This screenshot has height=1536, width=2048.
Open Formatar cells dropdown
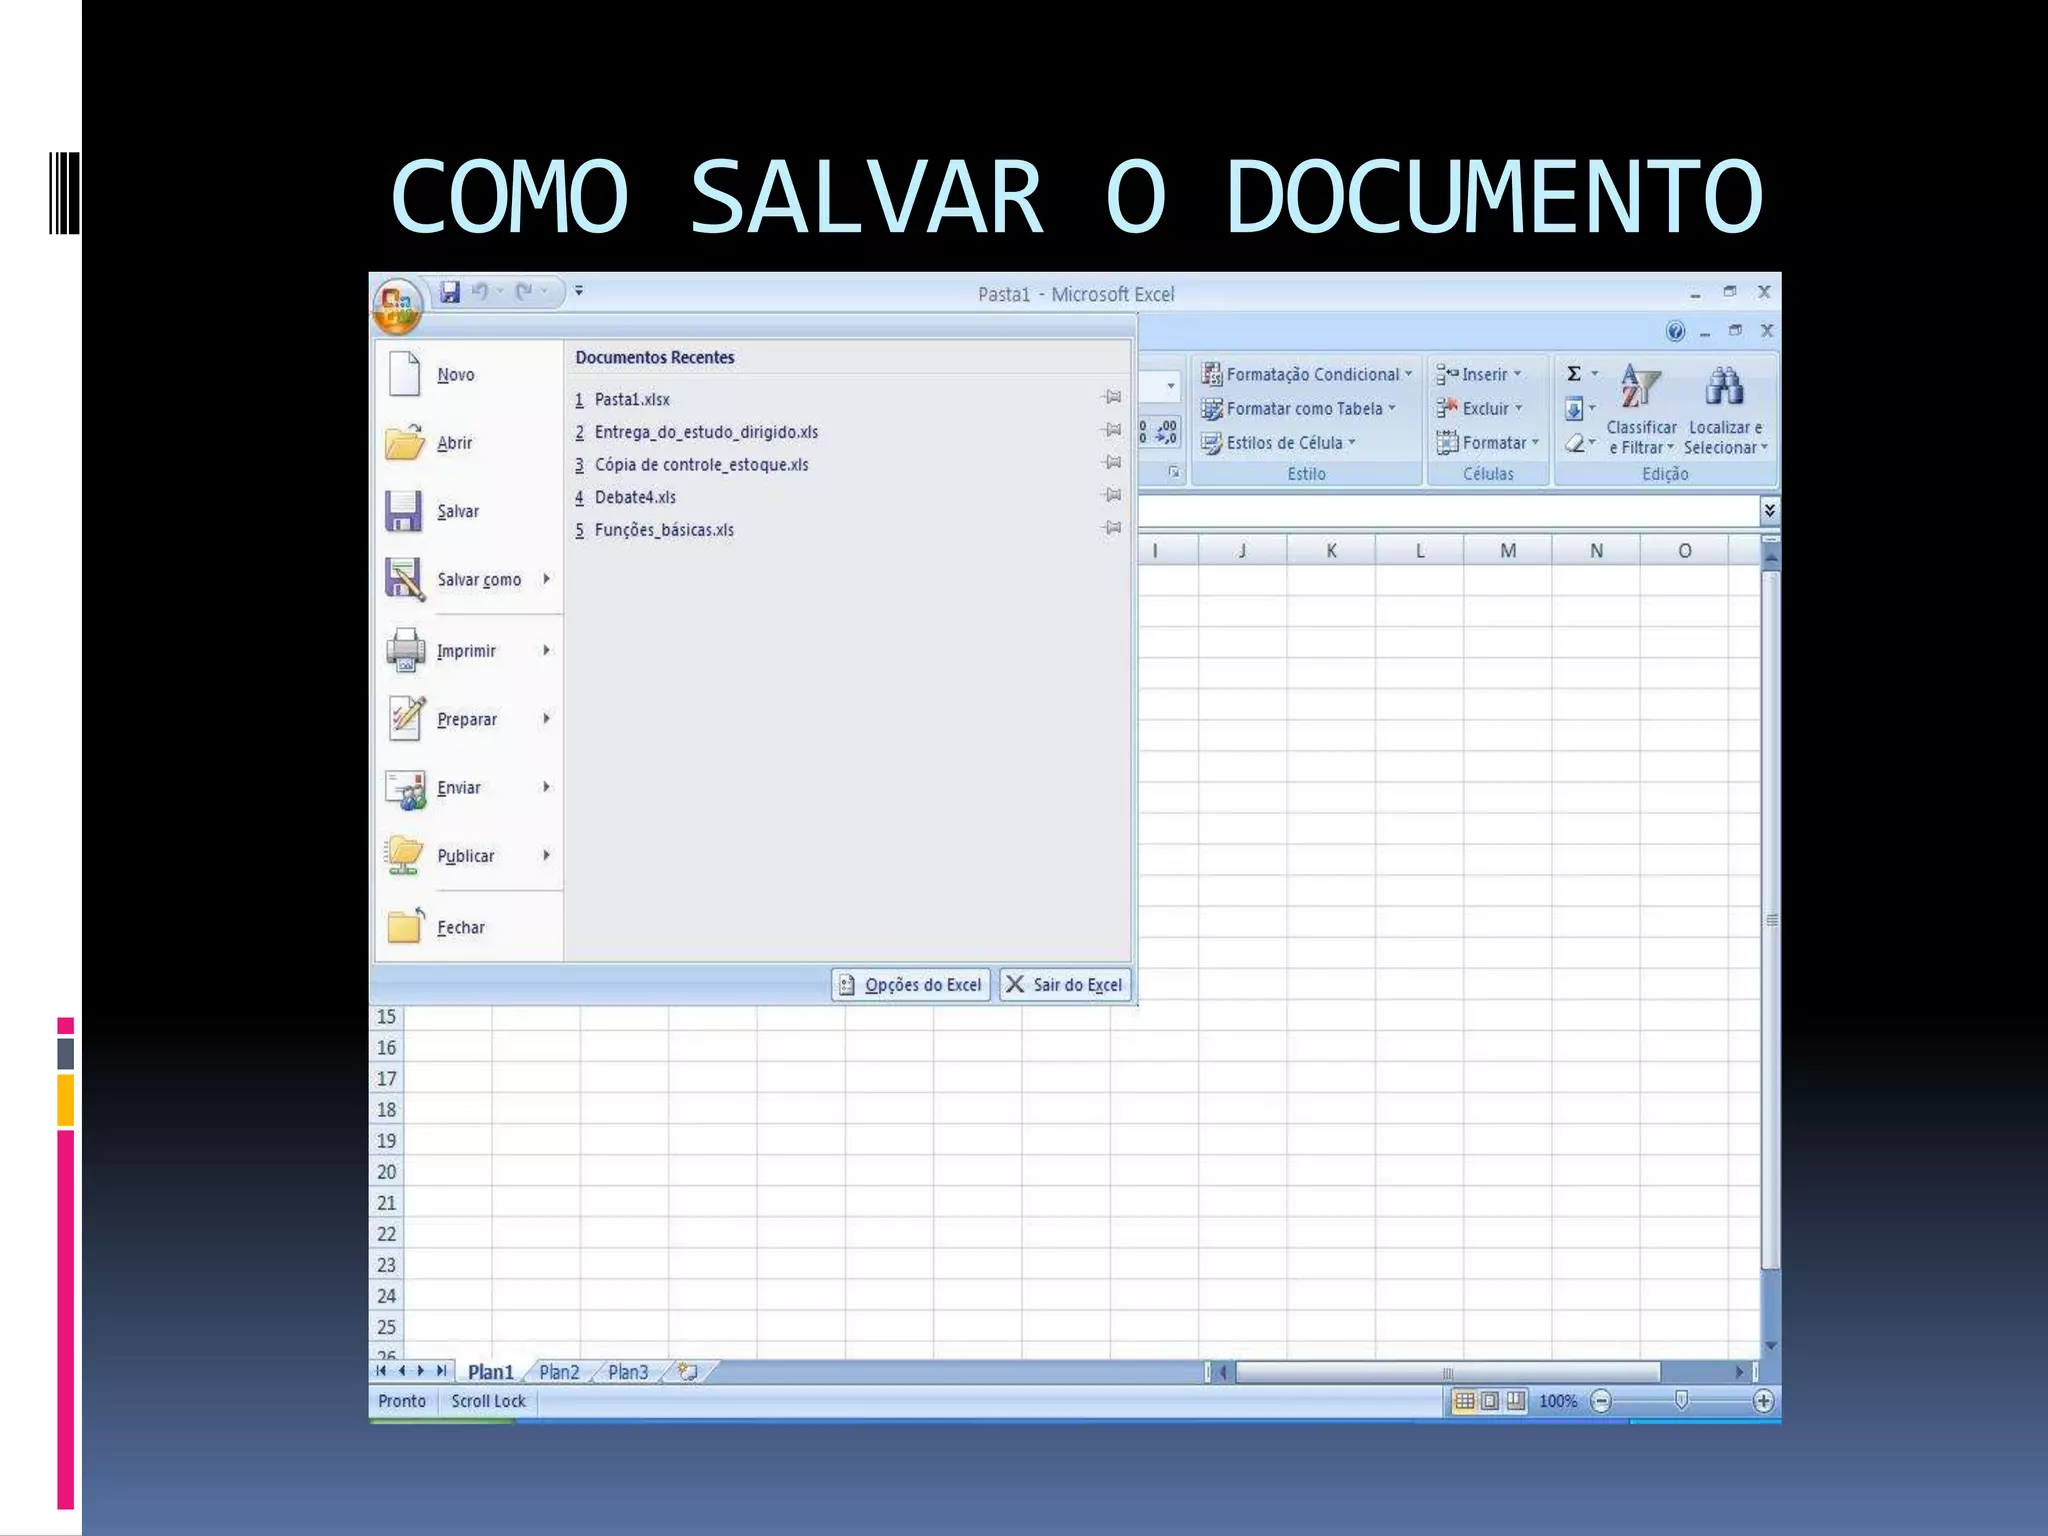point(1487,443)
